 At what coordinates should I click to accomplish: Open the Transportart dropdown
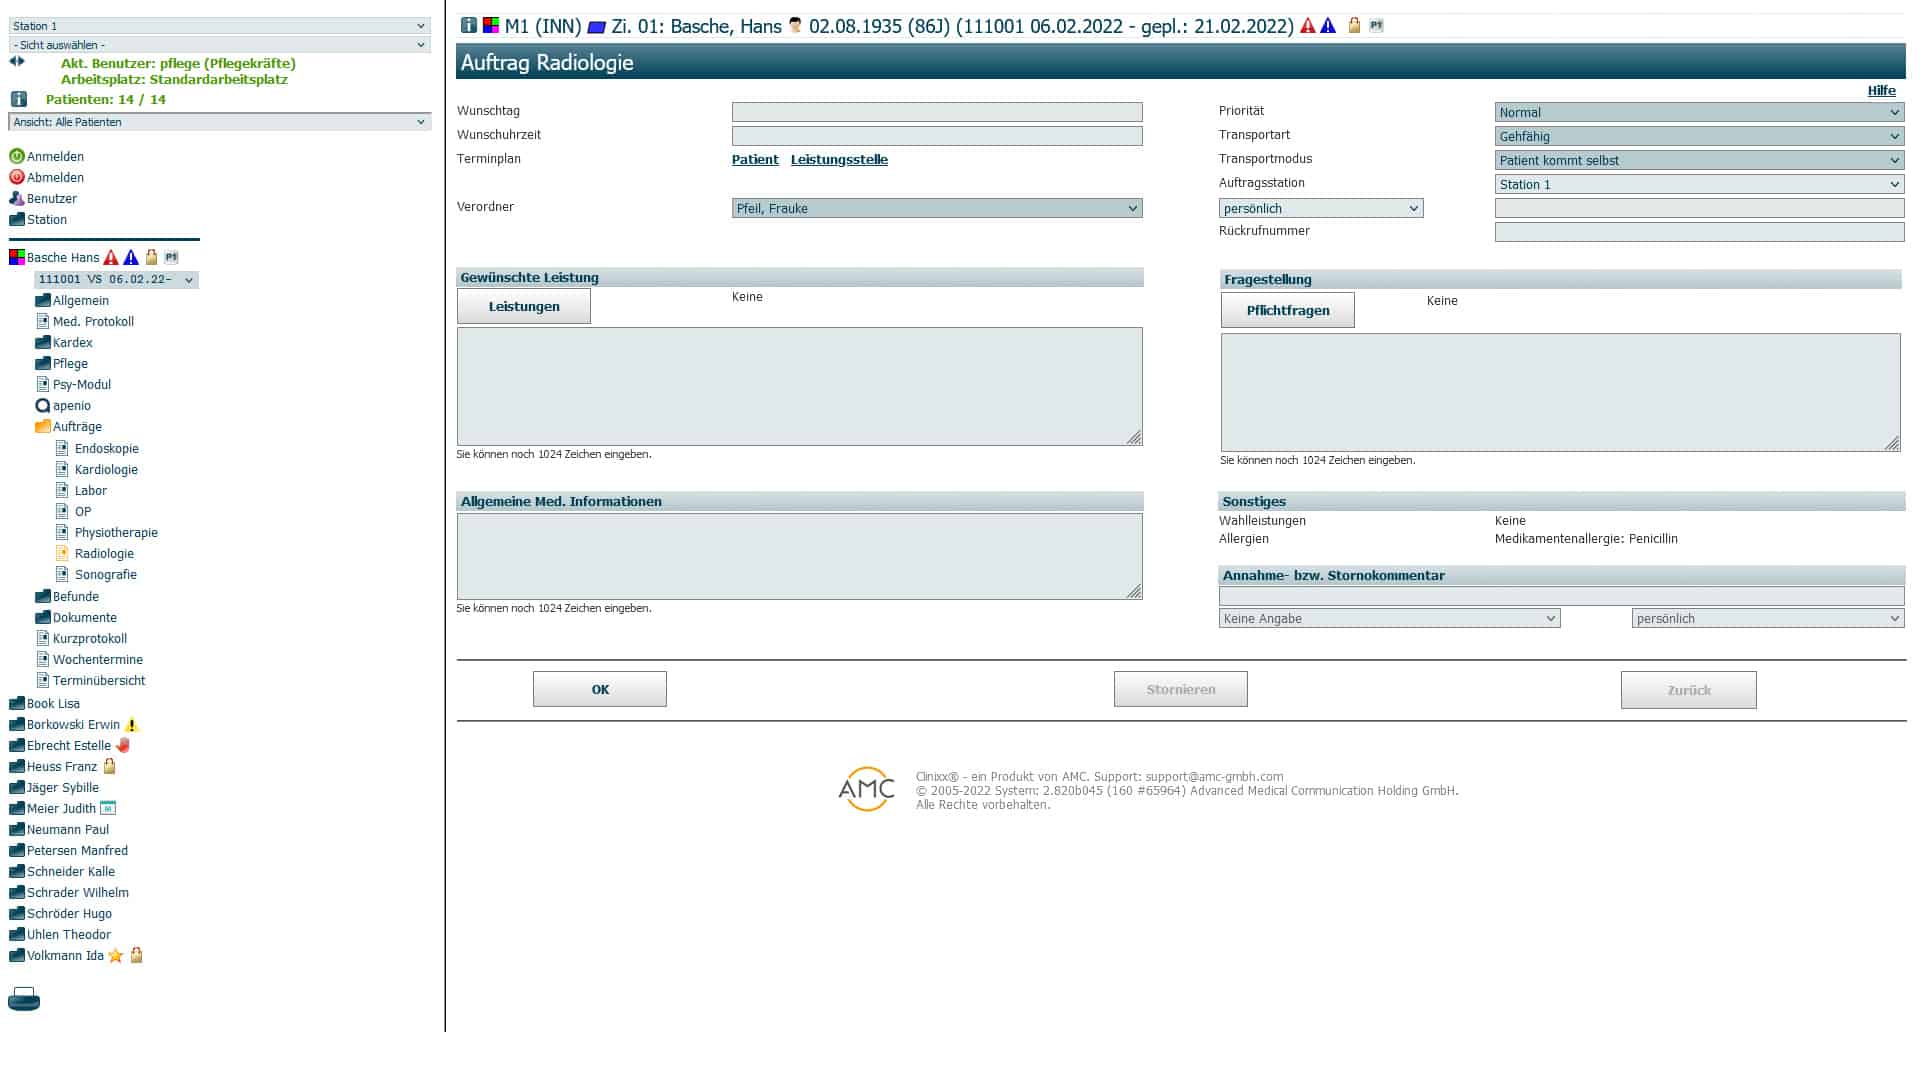1698,136
